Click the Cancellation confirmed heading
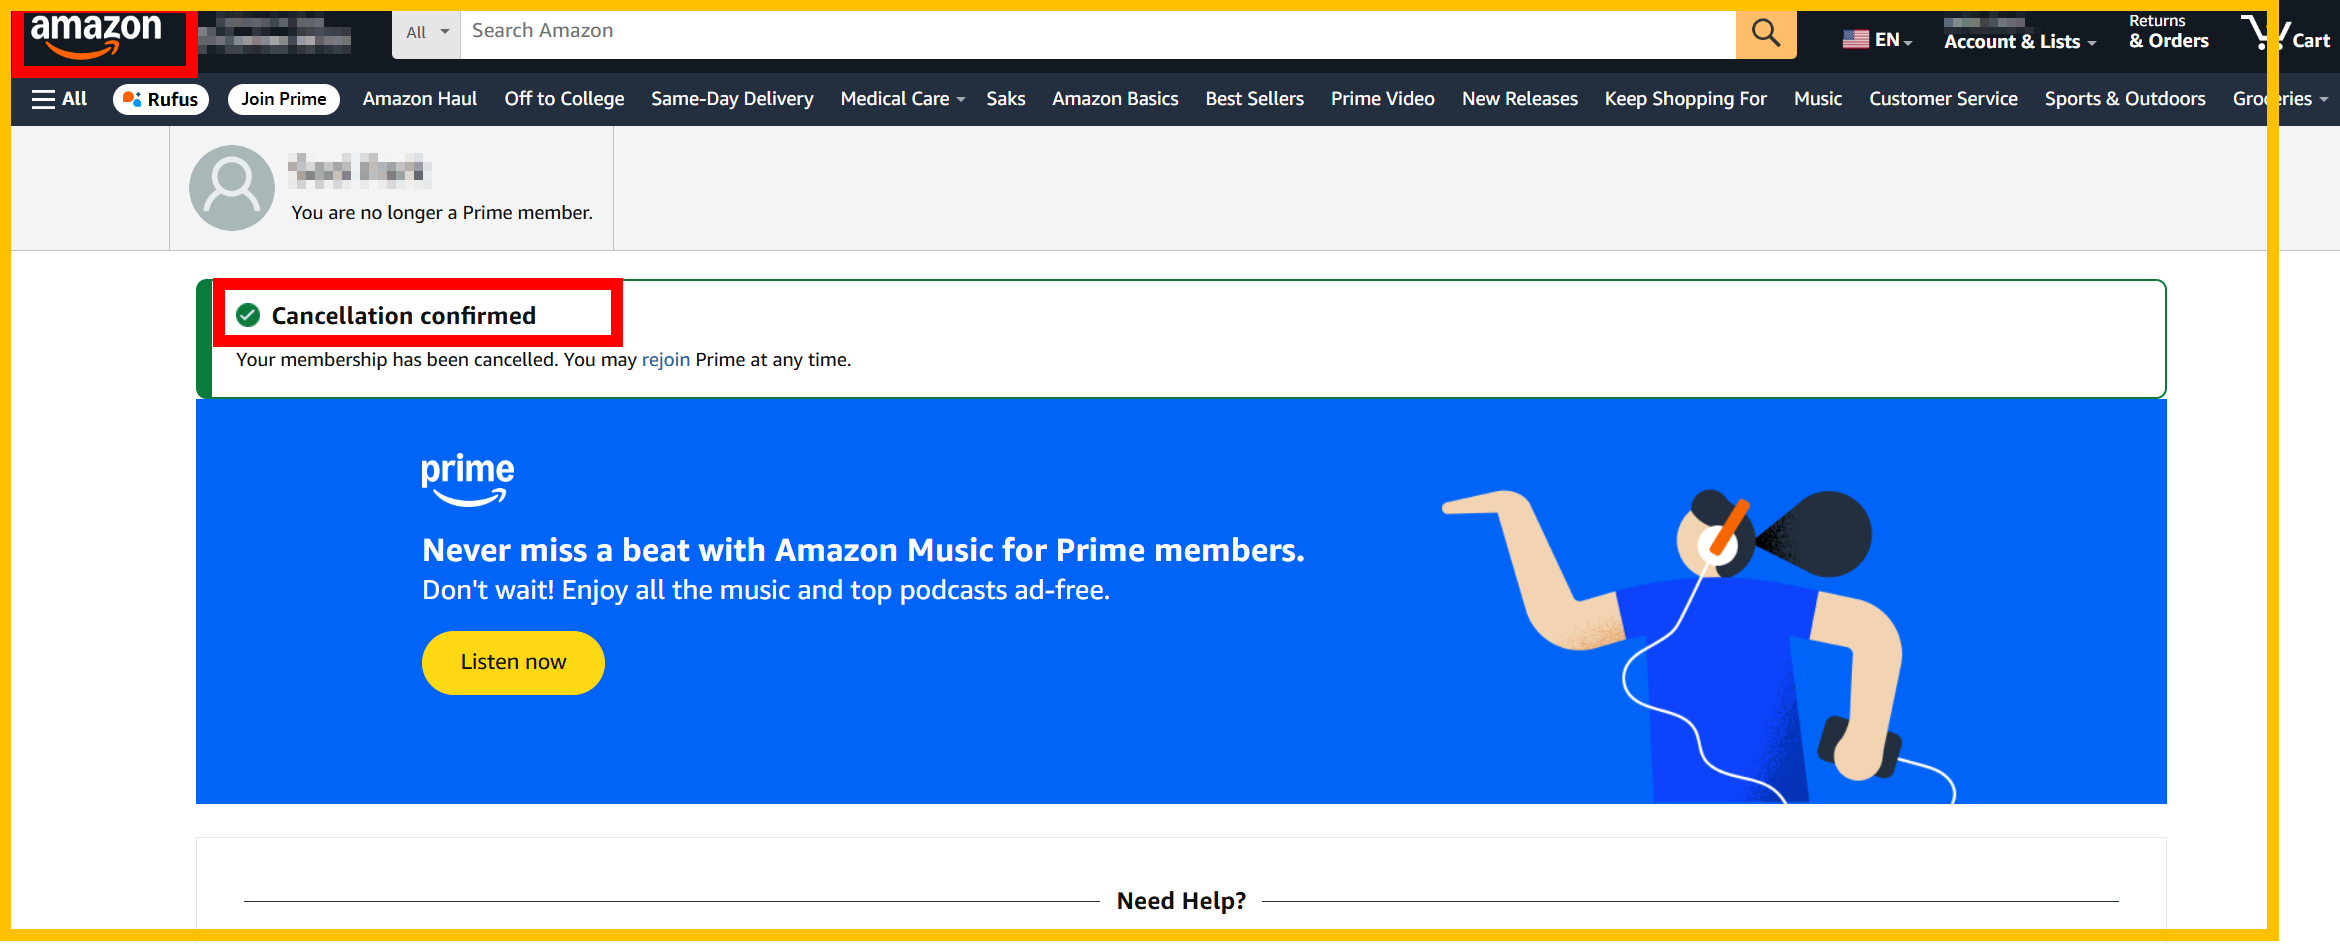This screenshot has height=944, width=2340. [403, 316]
